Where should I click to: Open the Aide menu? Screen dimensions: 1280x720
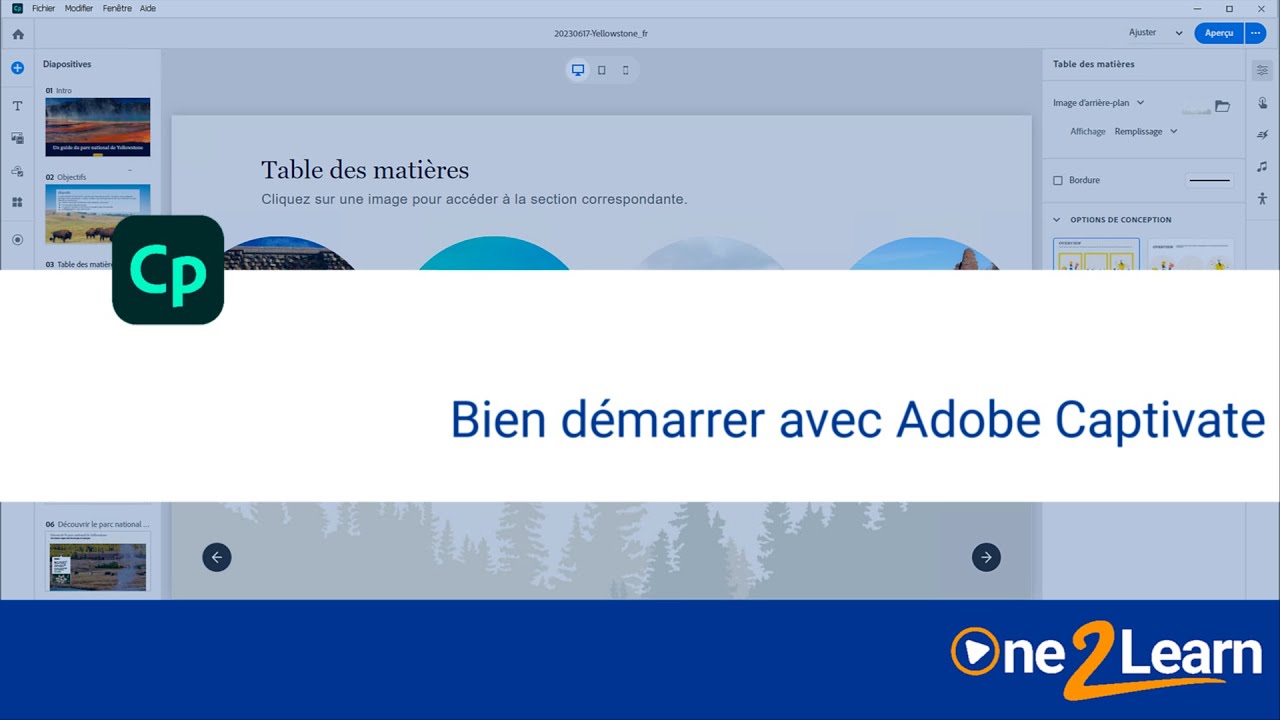(x=148, y=8)
